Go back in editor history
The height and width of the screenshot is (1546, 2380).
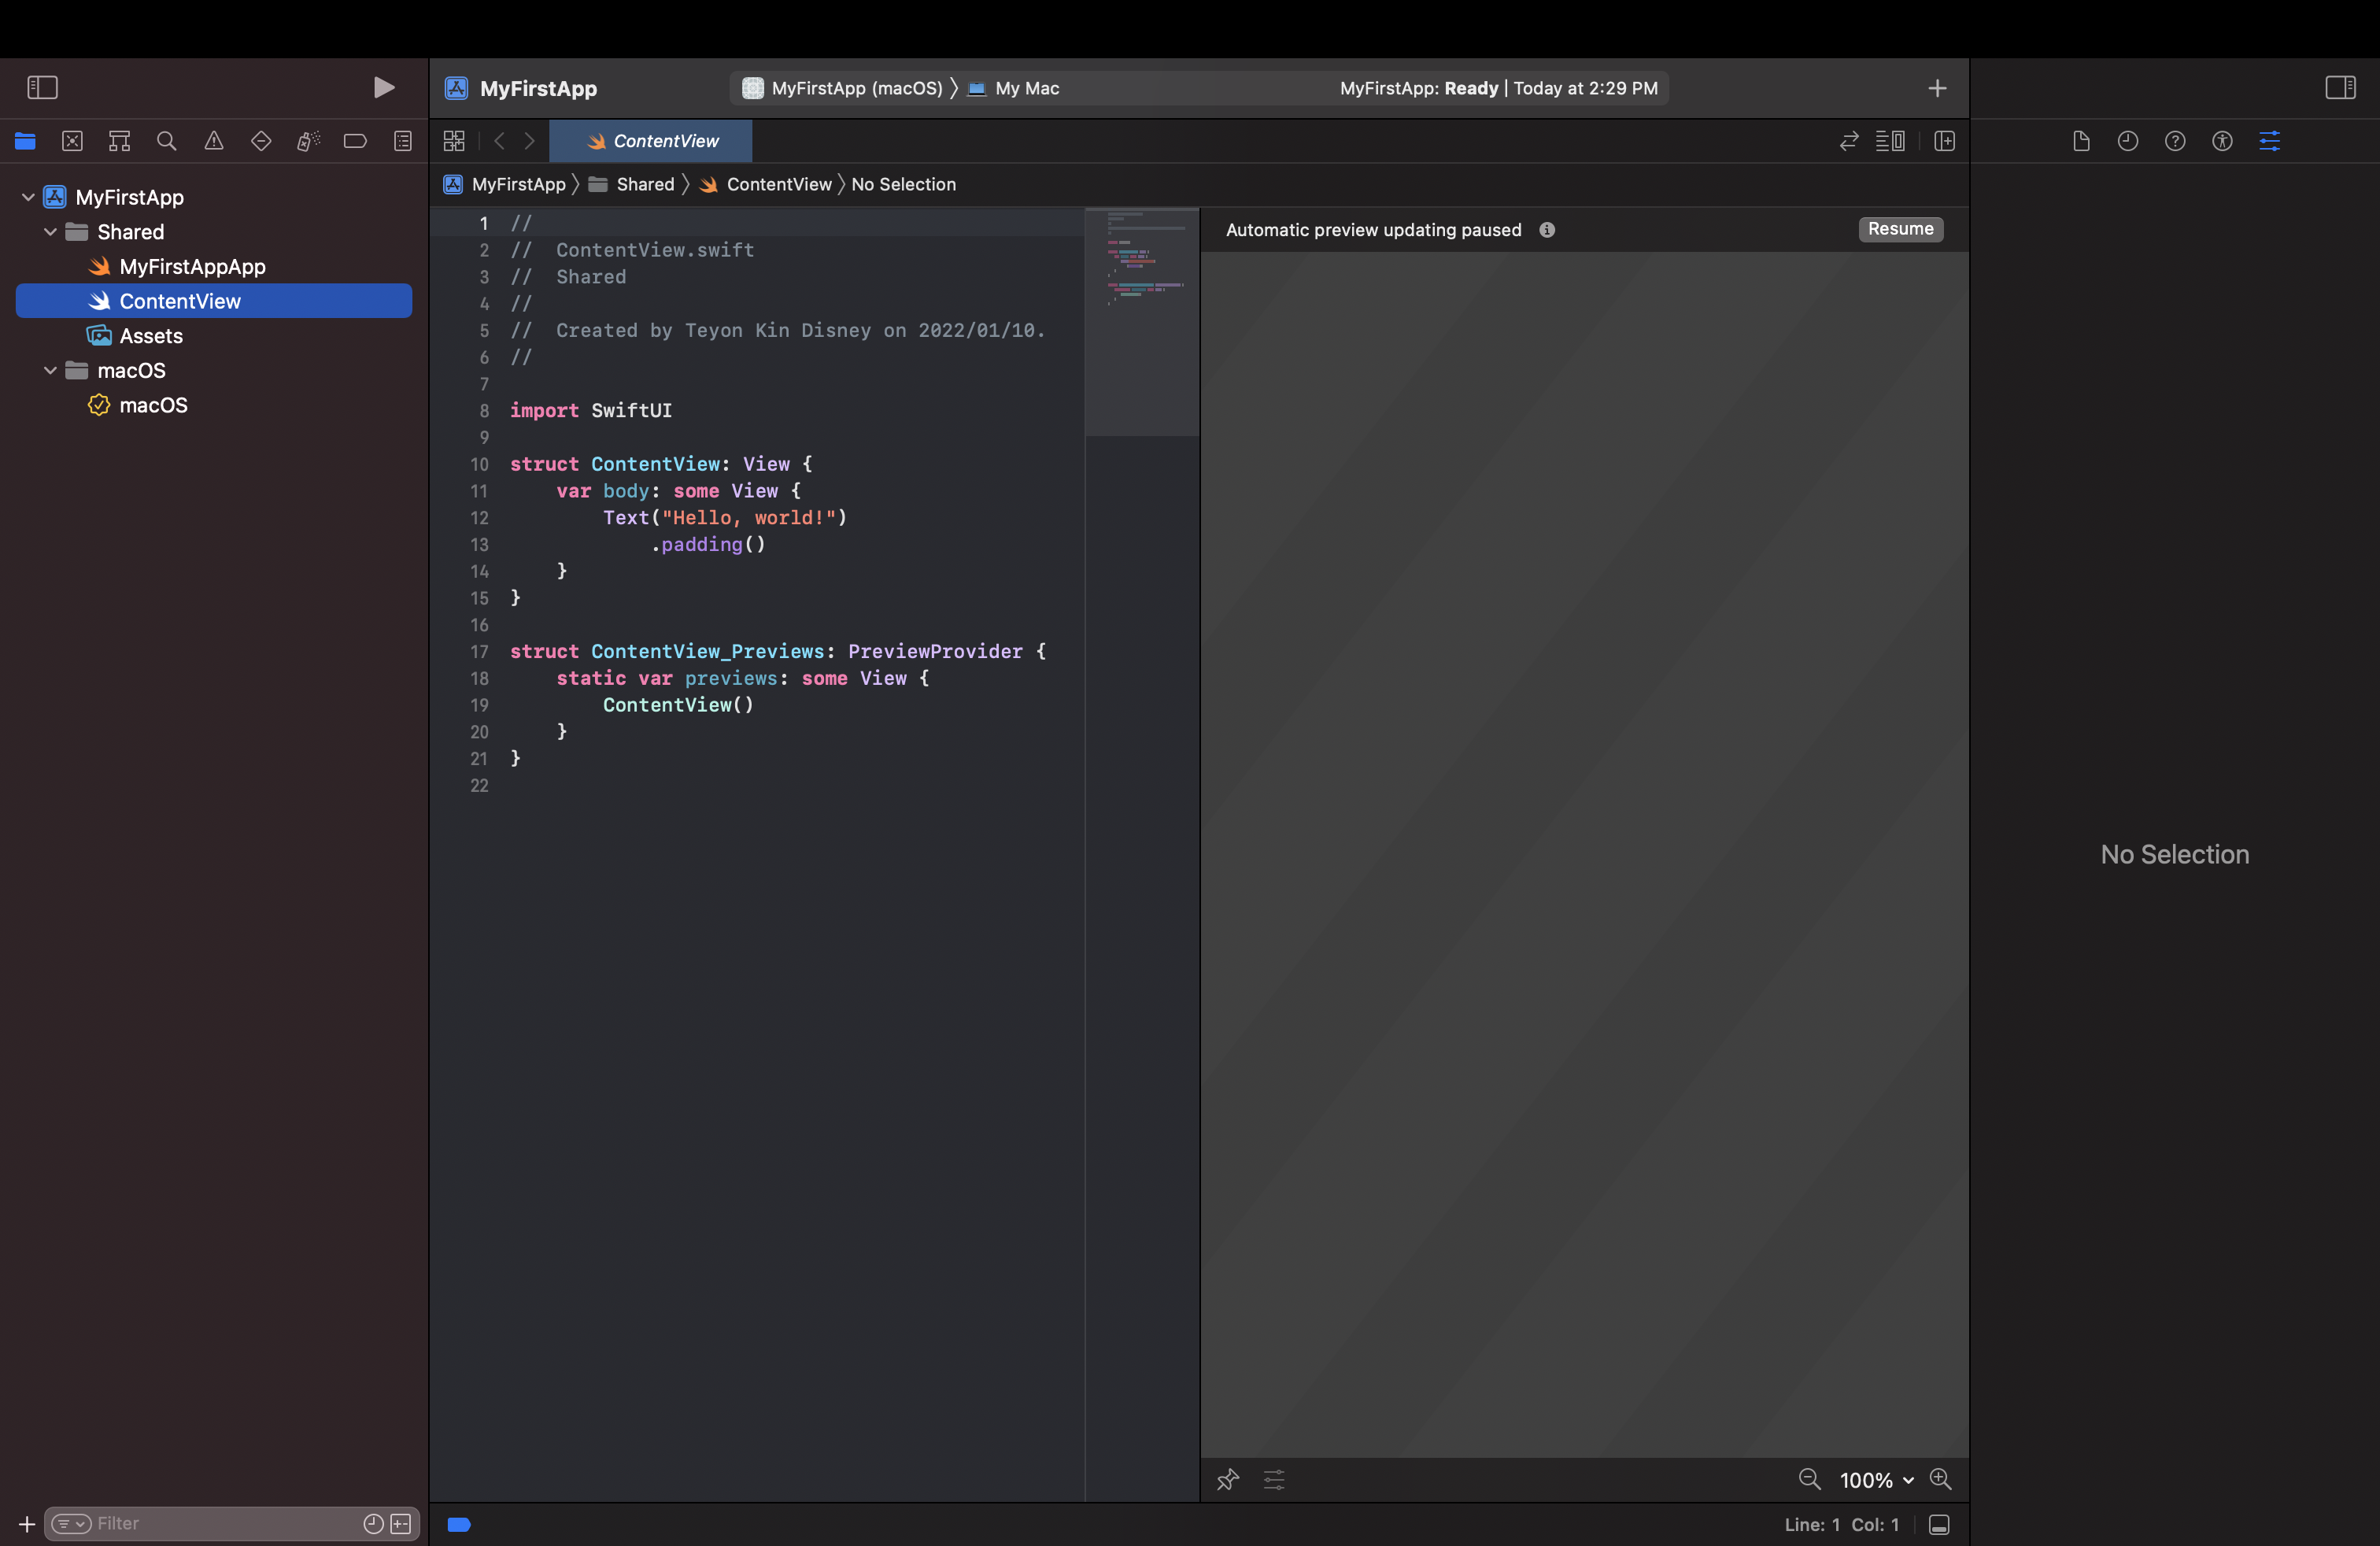click(499, 141)
